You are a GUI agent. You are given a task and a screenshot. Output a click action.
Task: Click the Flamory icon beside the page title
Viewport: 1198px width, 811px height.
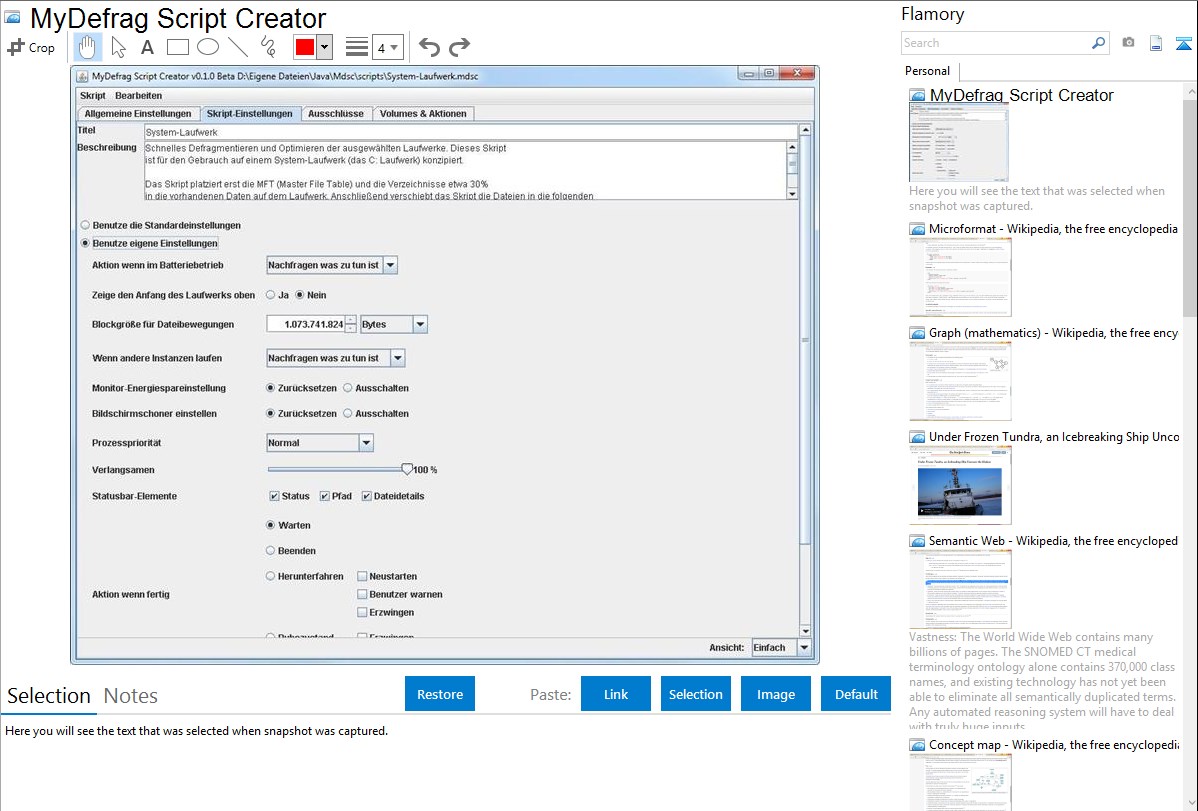12,18
